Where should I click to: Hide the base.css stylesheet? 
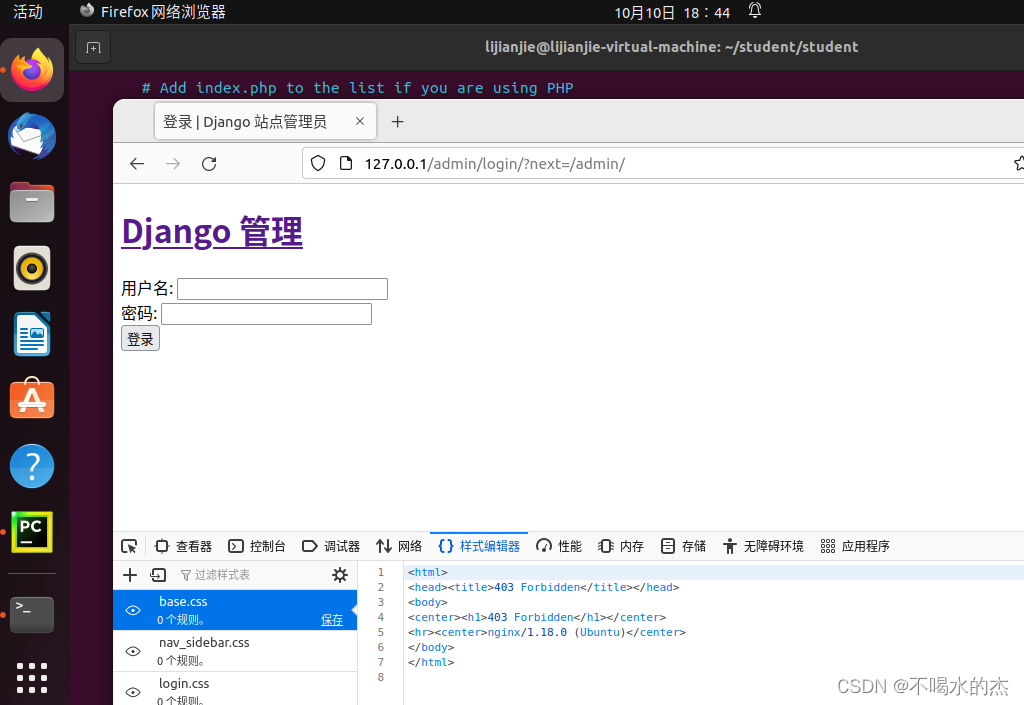(133, 609)
